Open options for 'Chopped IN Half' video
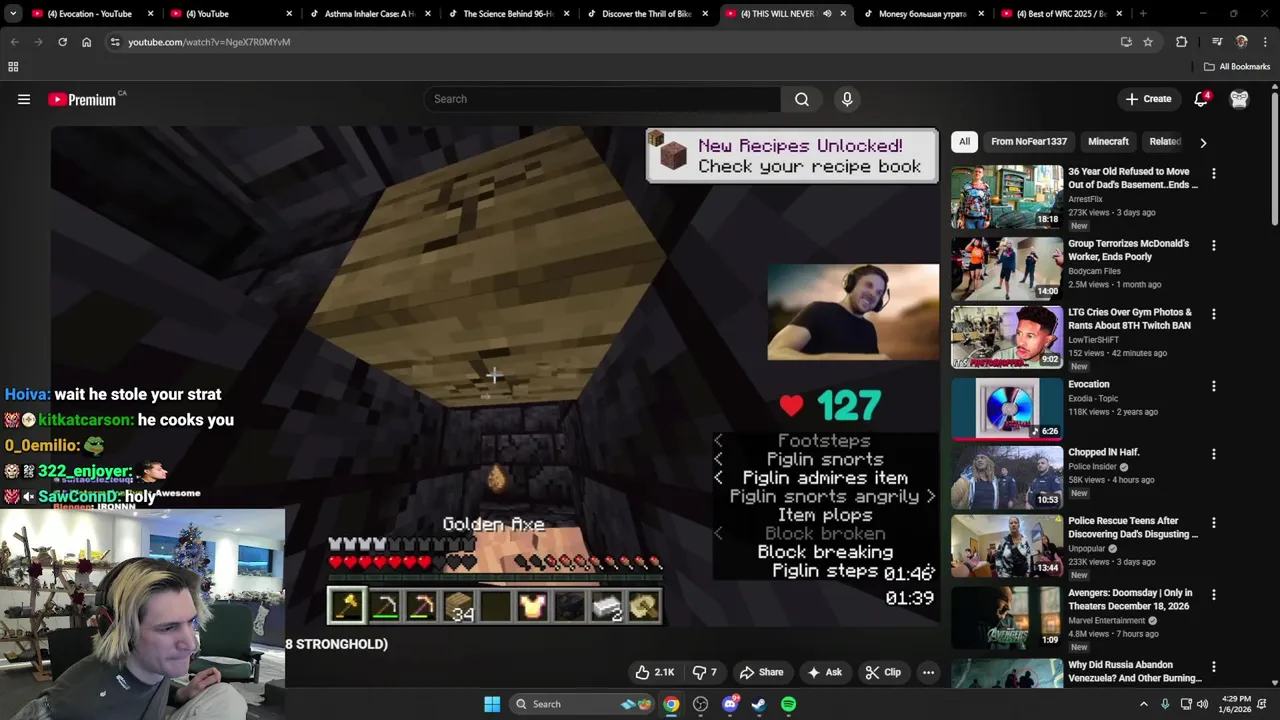1280x720 pixels. click(x=1213, y=454)
